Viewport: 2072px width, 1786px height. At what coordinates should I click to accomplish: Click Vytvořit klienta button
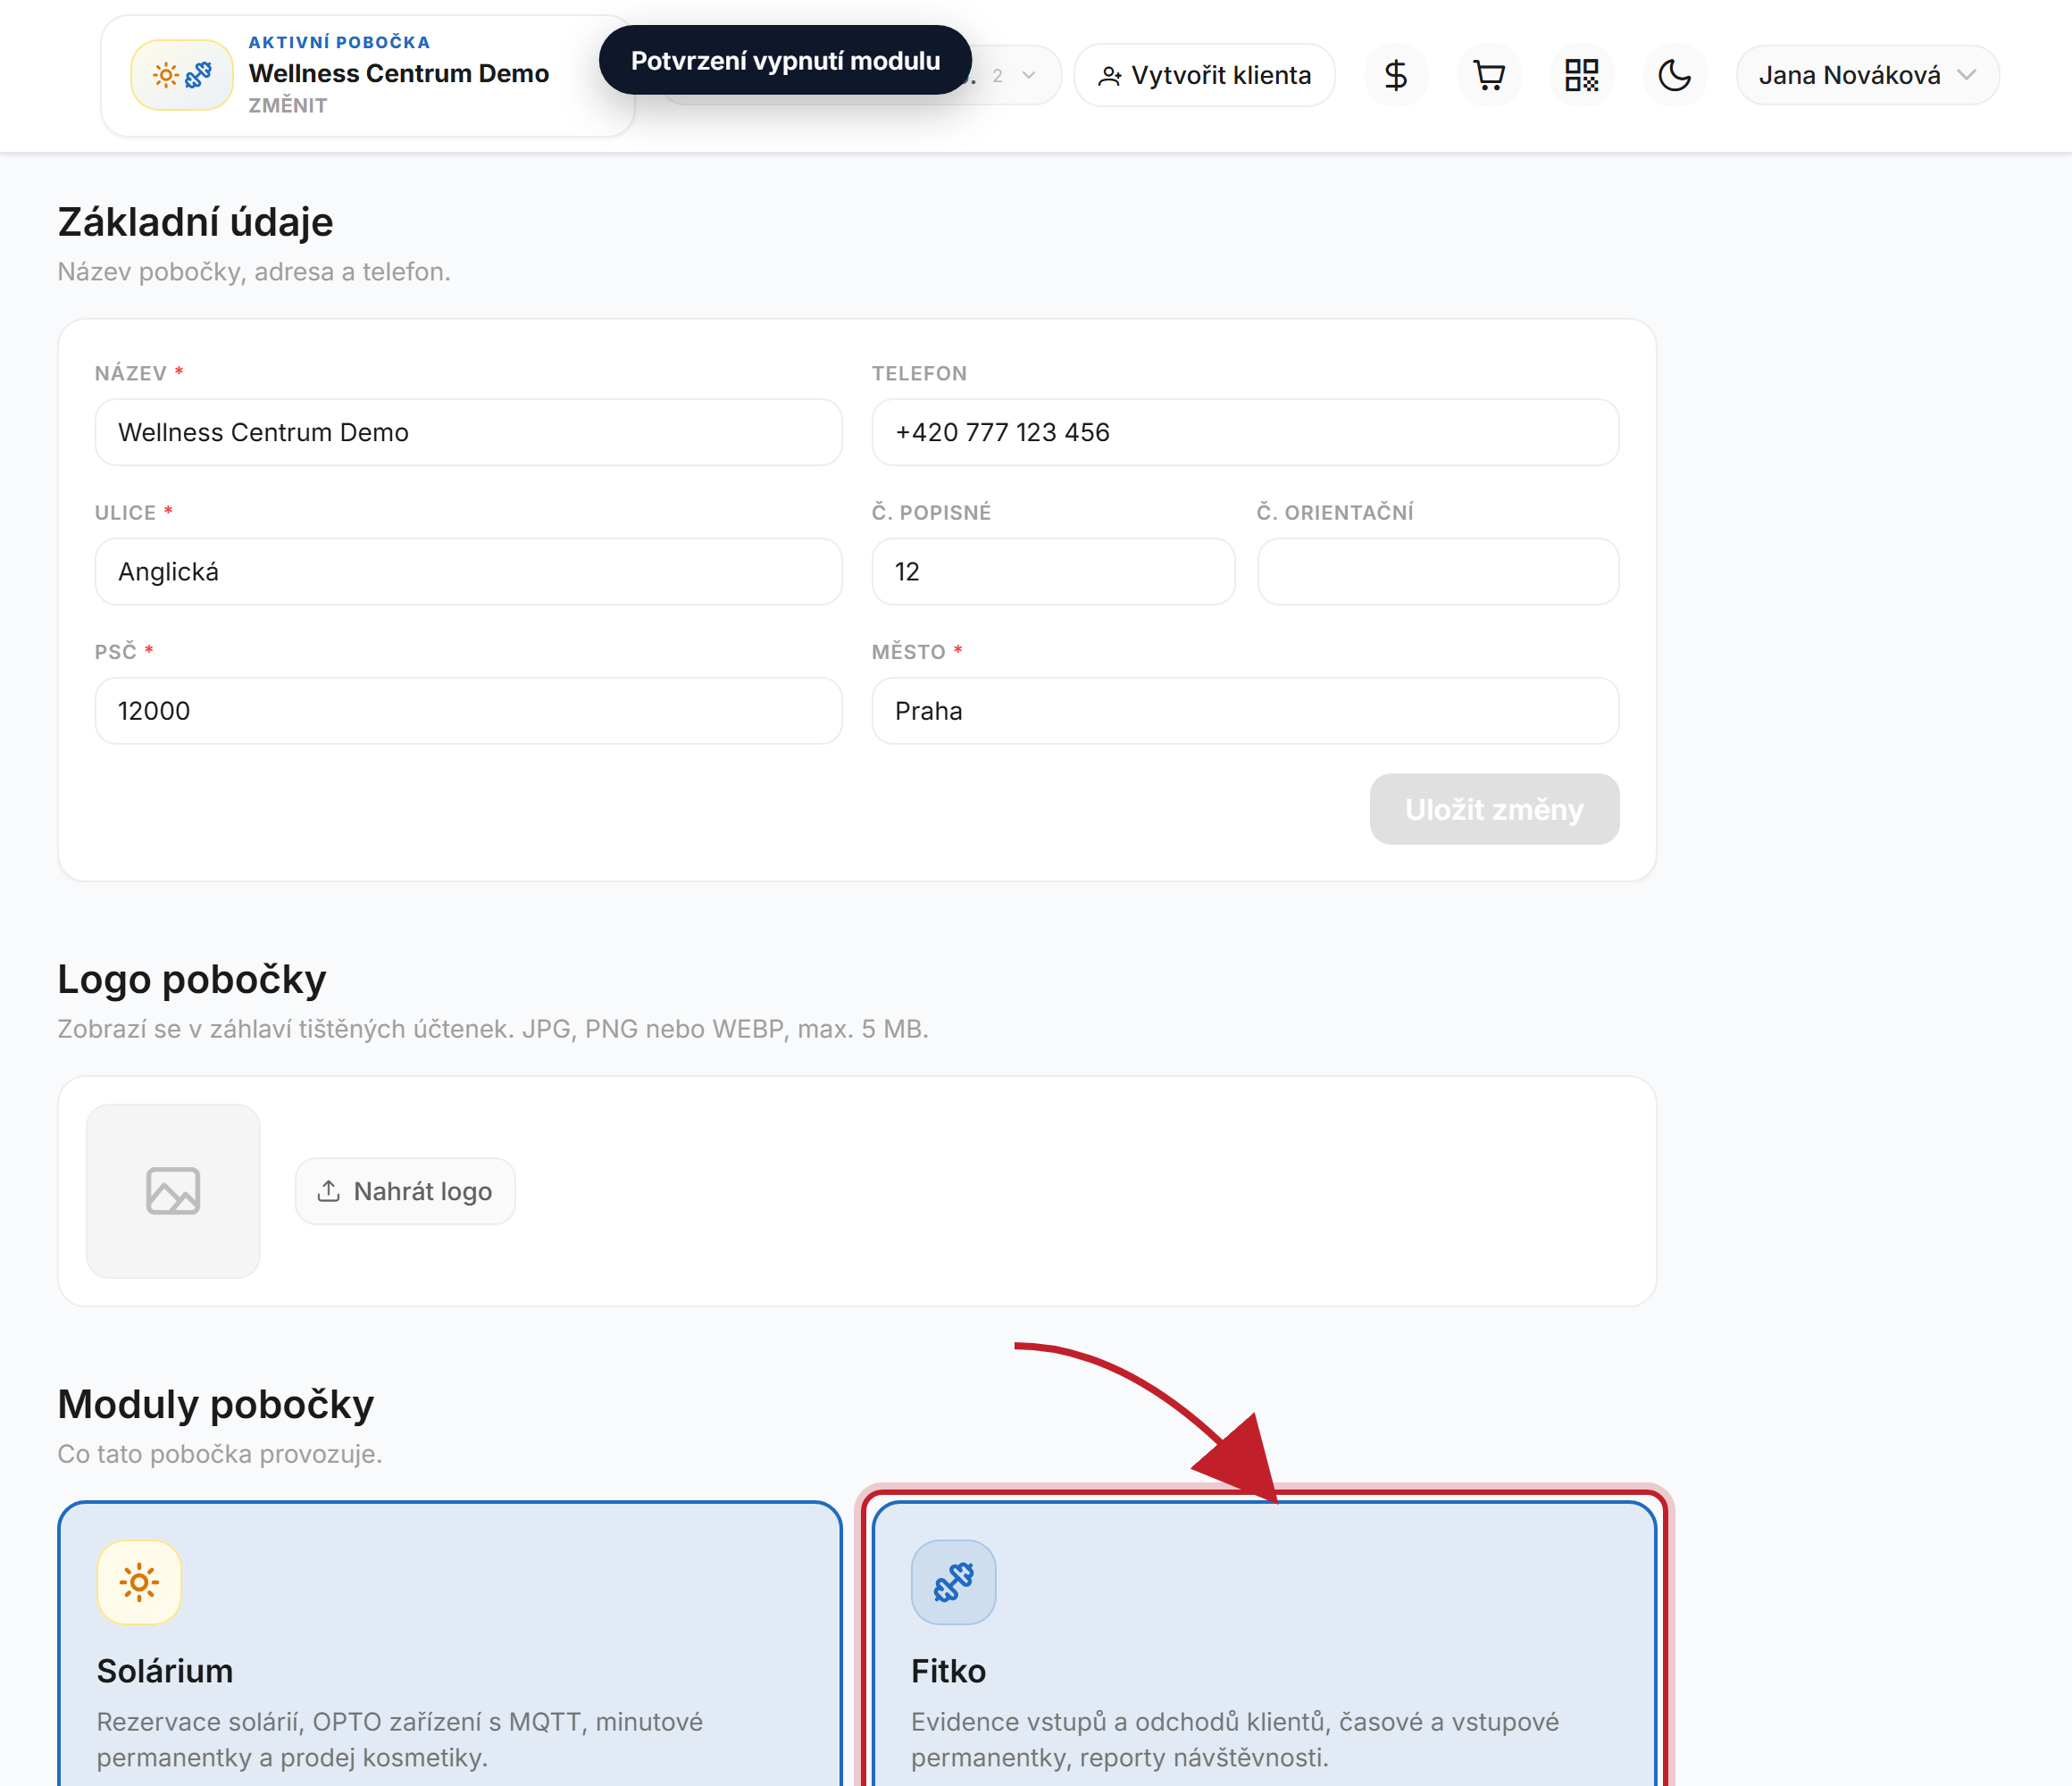click(1204, 75)
